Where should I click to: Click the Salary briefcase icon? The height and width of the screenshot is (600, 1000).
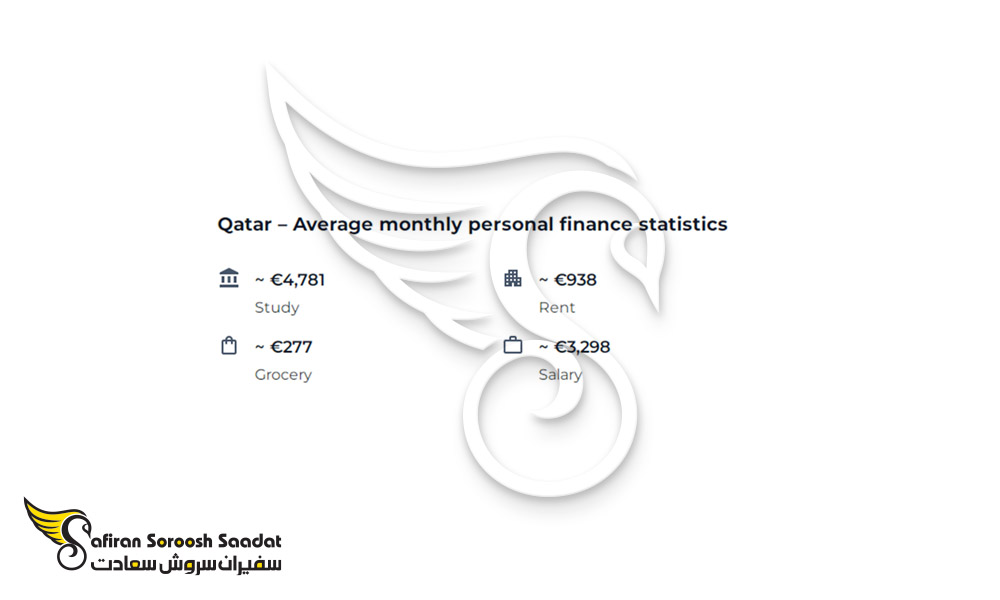pyautogui.click(x=513, y=346)
